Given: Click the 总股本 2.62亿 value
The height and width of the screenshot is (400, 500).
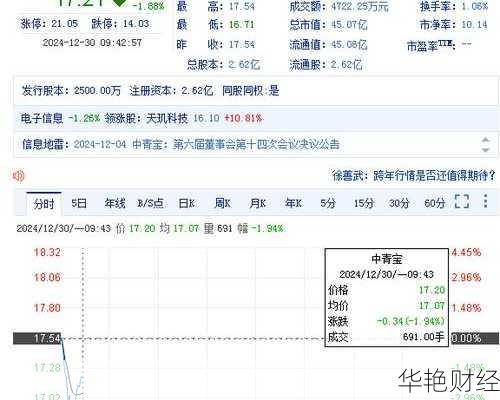Looking at the screenshot, I should point(244,64).
